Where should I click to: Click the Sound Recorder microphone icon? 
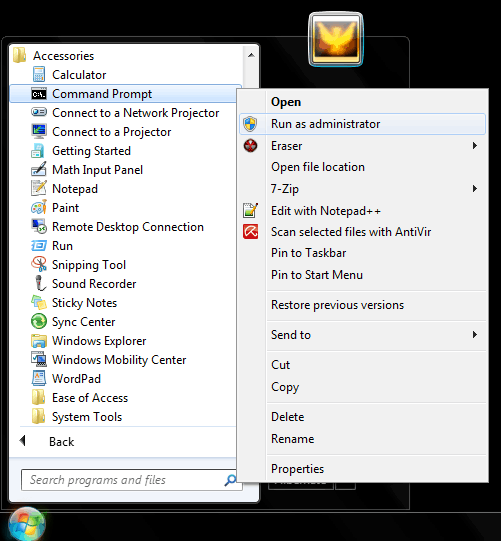(40, 283)
